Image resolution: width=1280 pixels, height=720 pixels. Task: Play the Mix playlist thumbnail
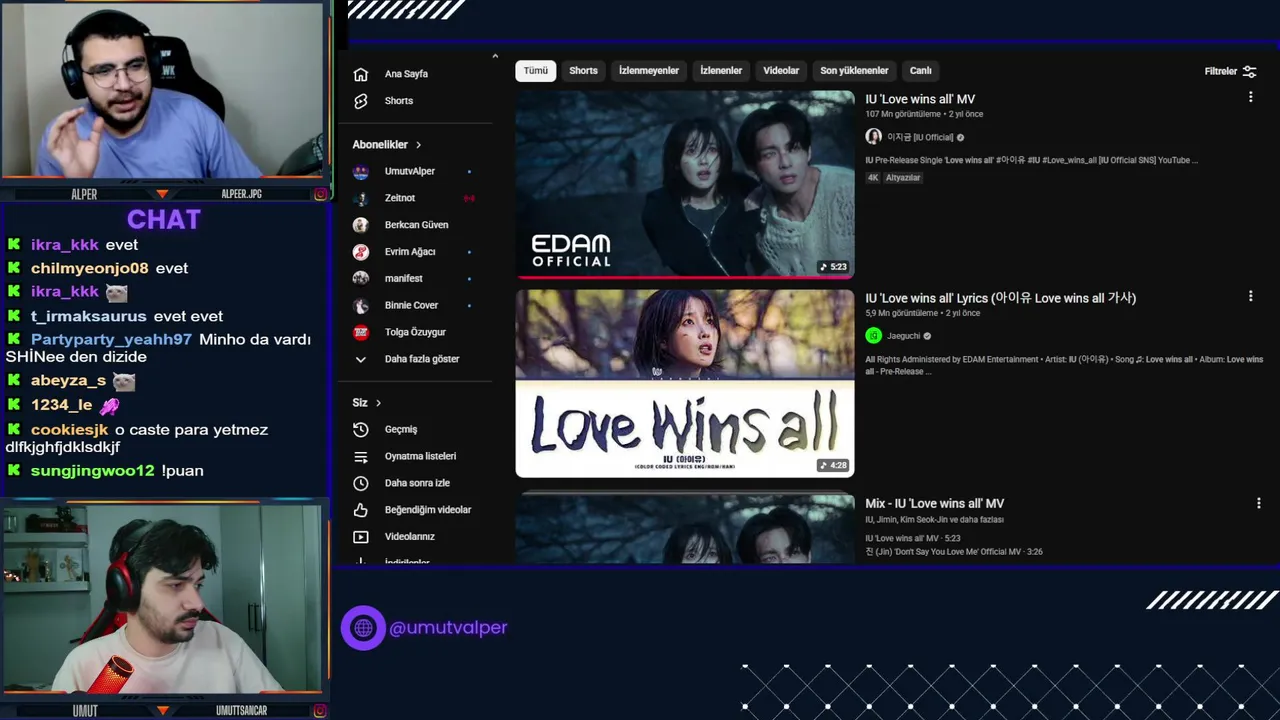pyautogui.click(x=685, y=527)
